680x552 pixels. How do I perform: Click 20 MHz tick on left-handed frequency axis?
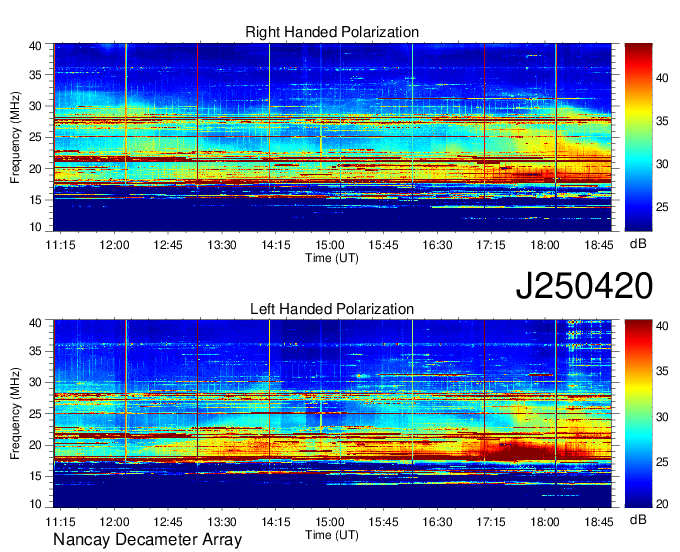pos(35,445)
